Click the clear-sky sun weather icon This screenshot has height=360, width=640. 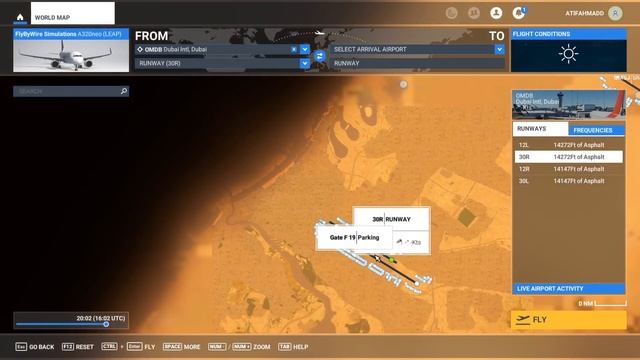pyautogui.click(x=568, y=54)
